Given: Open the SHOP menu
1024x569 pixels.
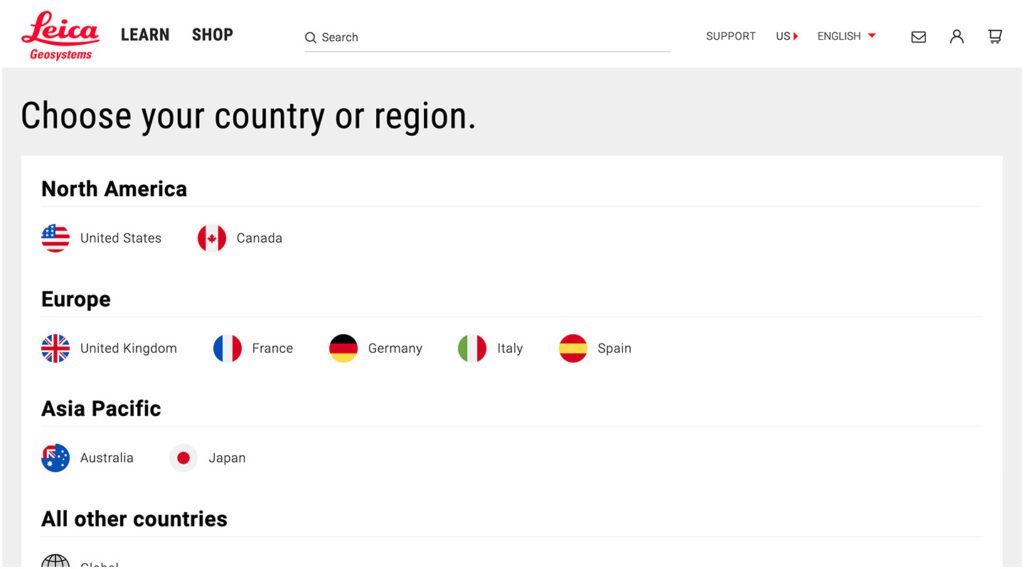Looking at the screenshot, I should (x=212, y=35).
